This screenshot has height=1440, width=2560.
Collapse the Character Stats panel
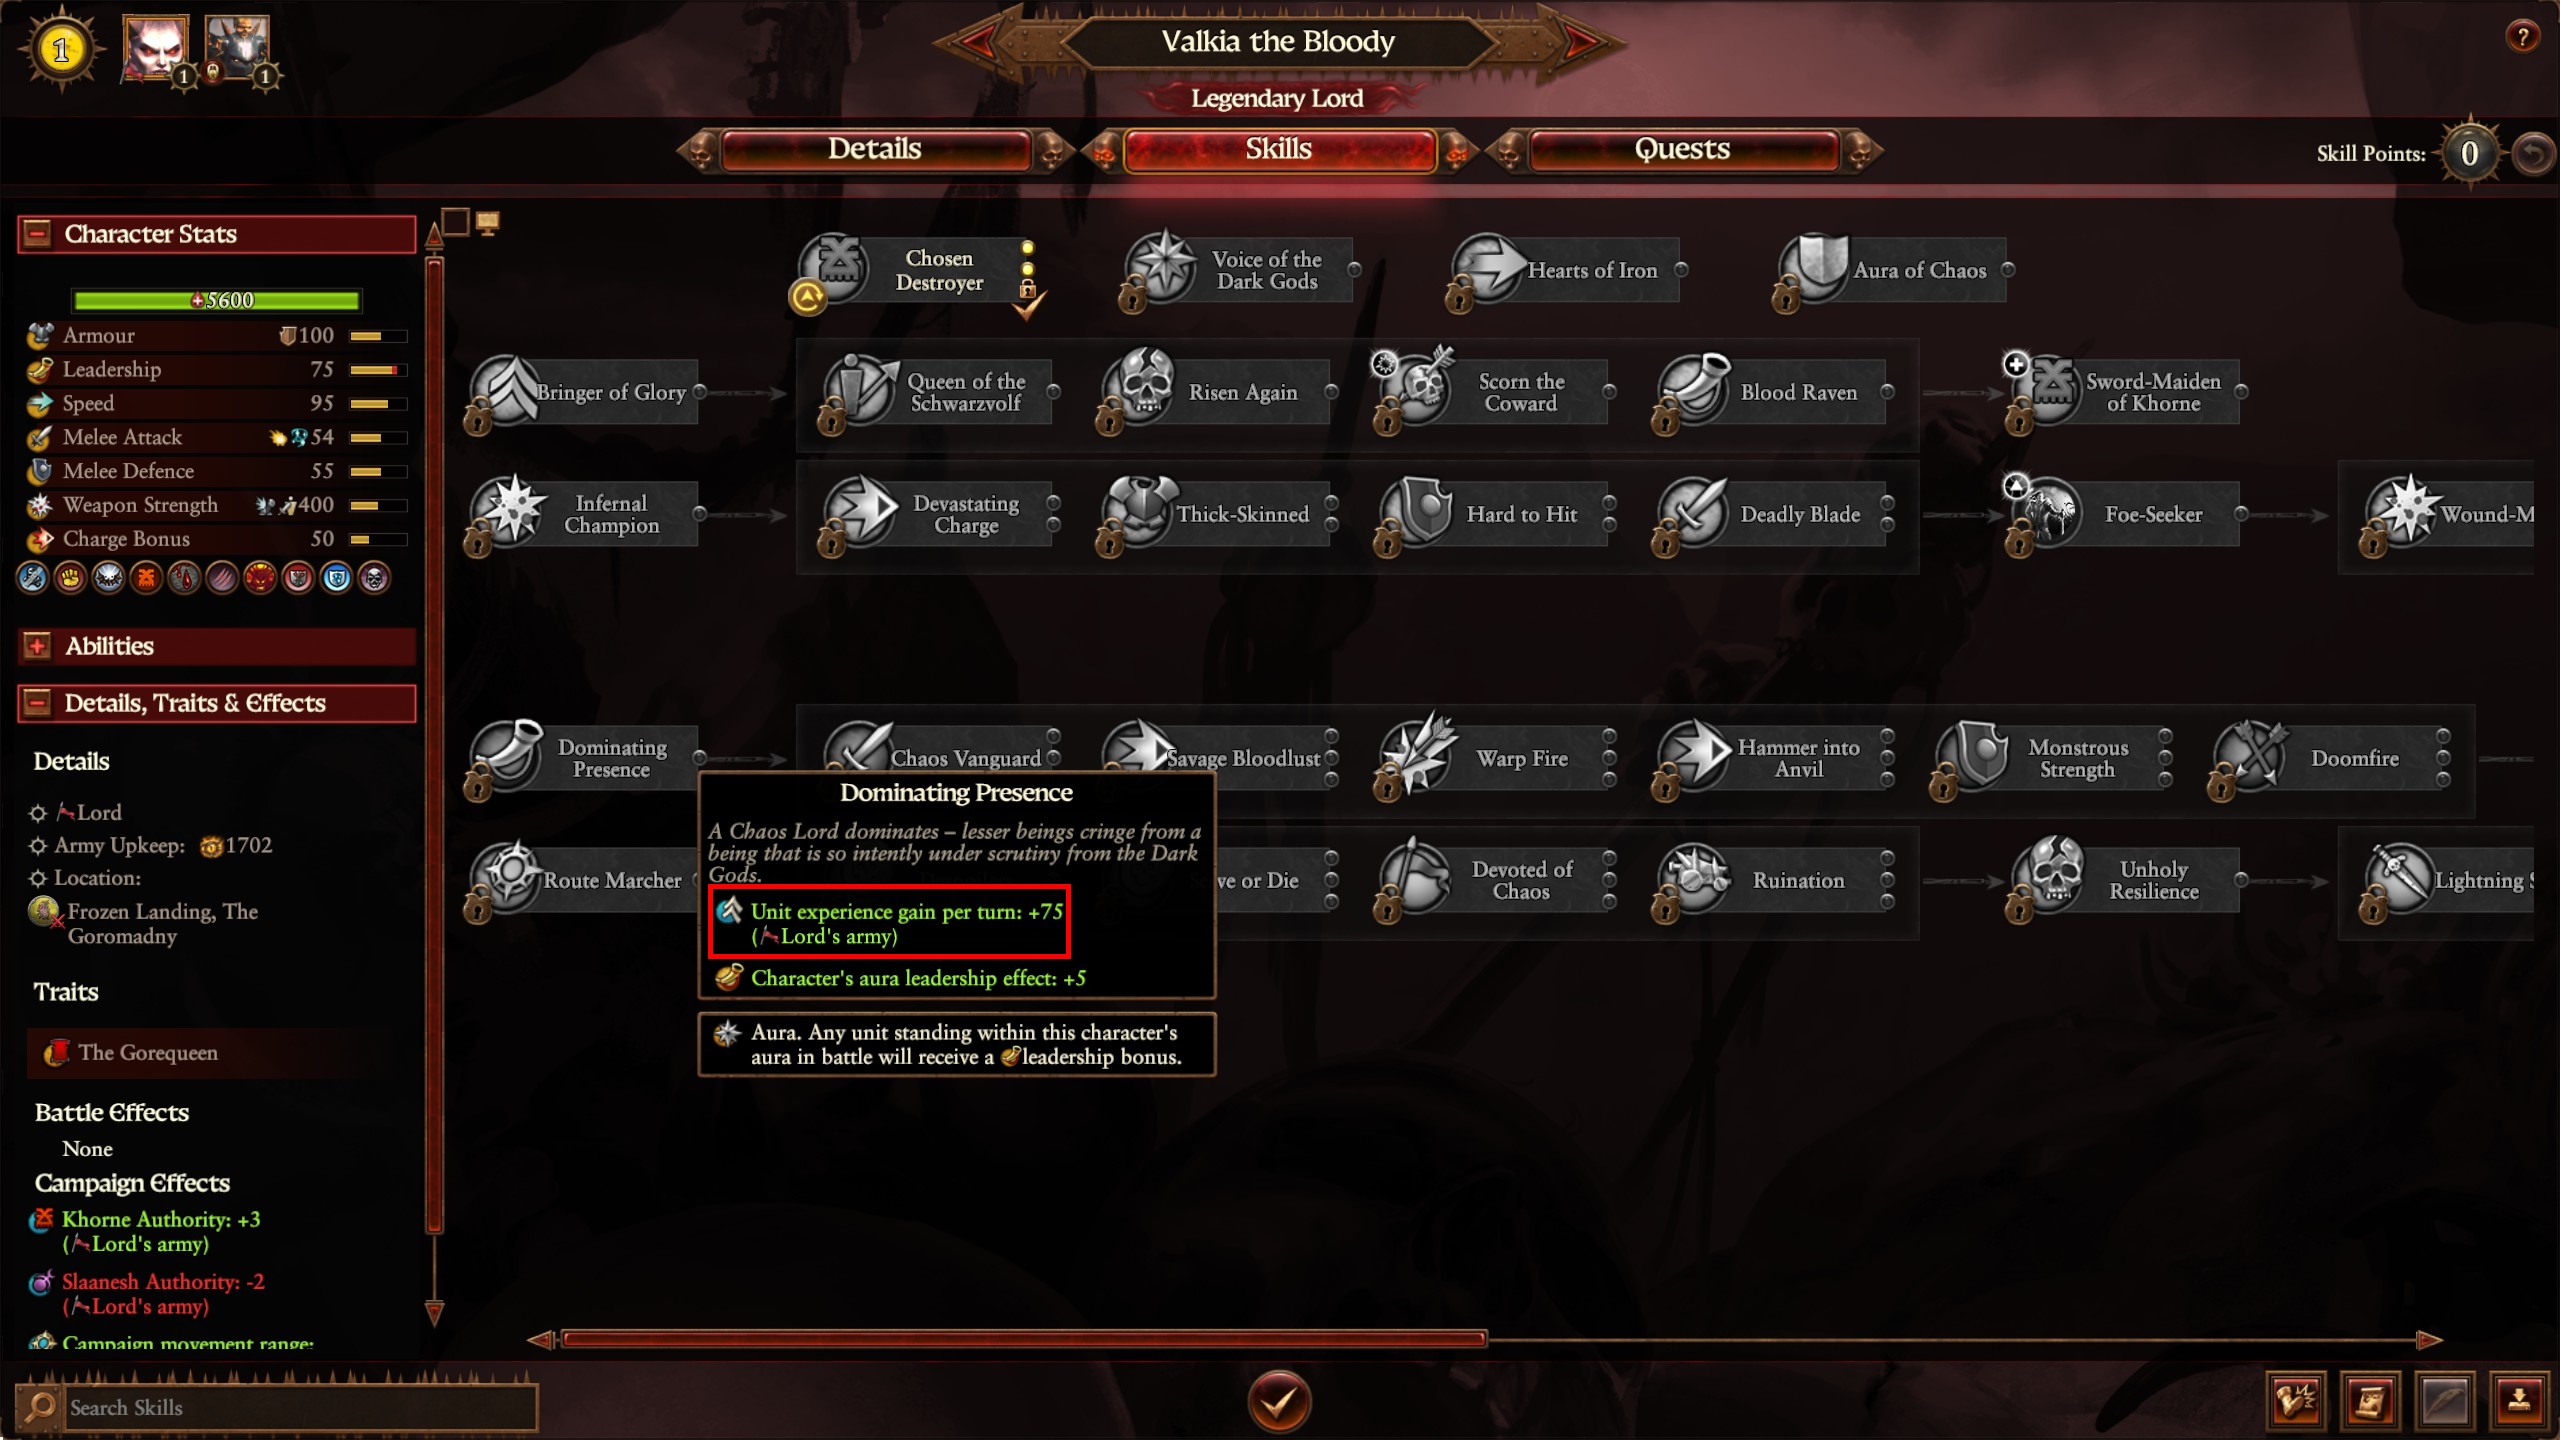click(x=38, y=233)
